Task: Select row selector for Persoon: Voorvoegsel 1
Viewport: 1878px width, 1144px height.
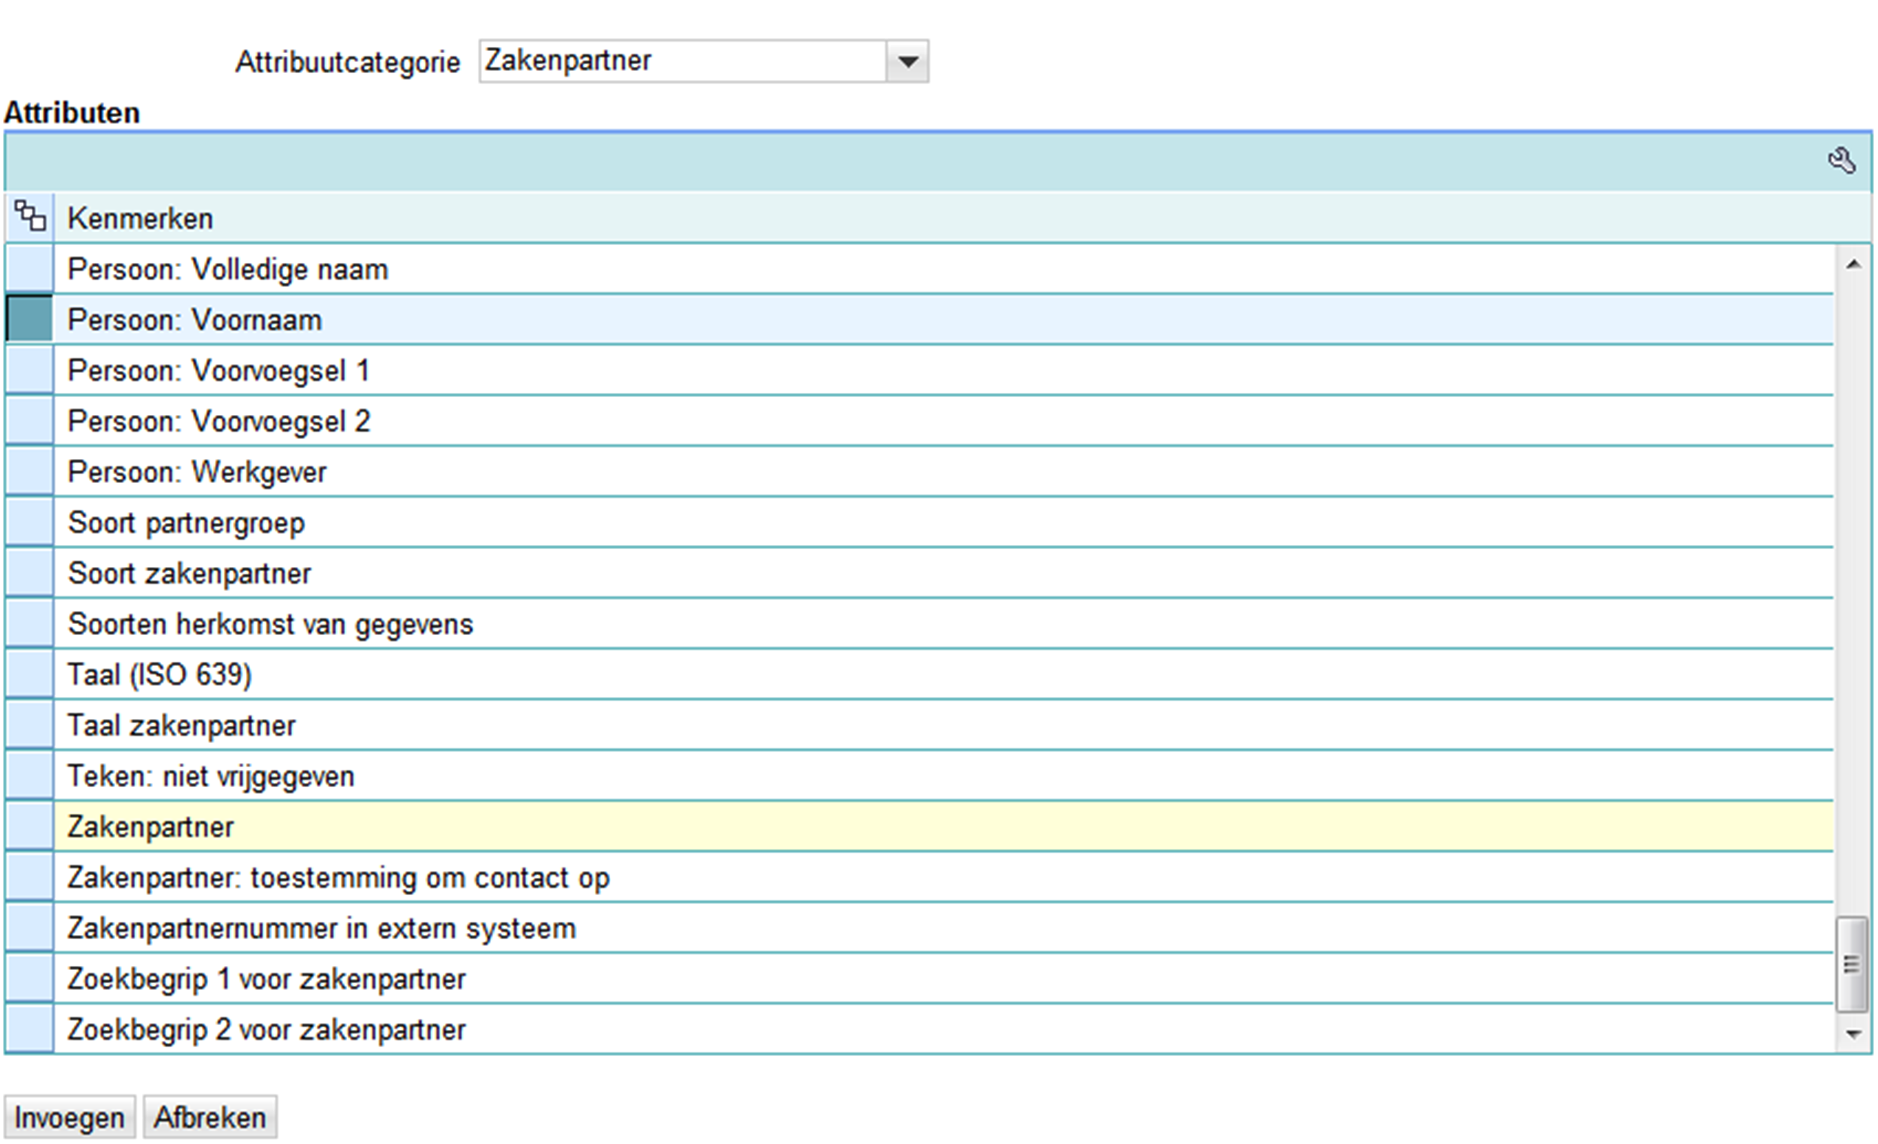Action: [x=29, y=371]
